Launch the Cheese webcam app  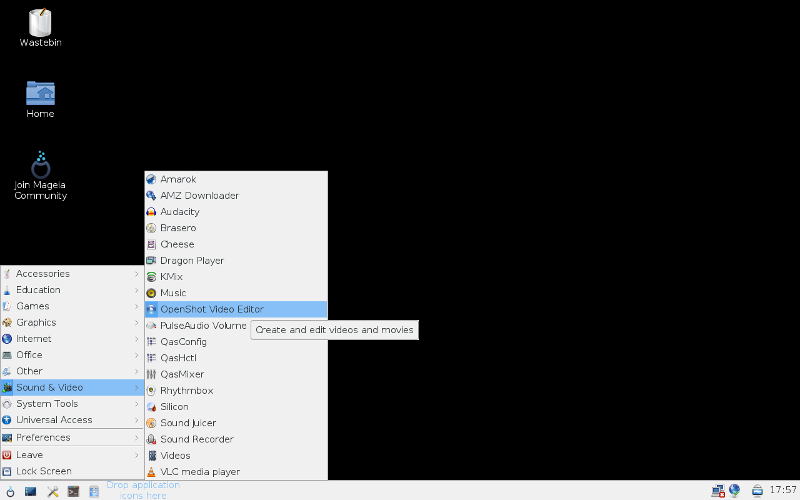tap(236, 244)
